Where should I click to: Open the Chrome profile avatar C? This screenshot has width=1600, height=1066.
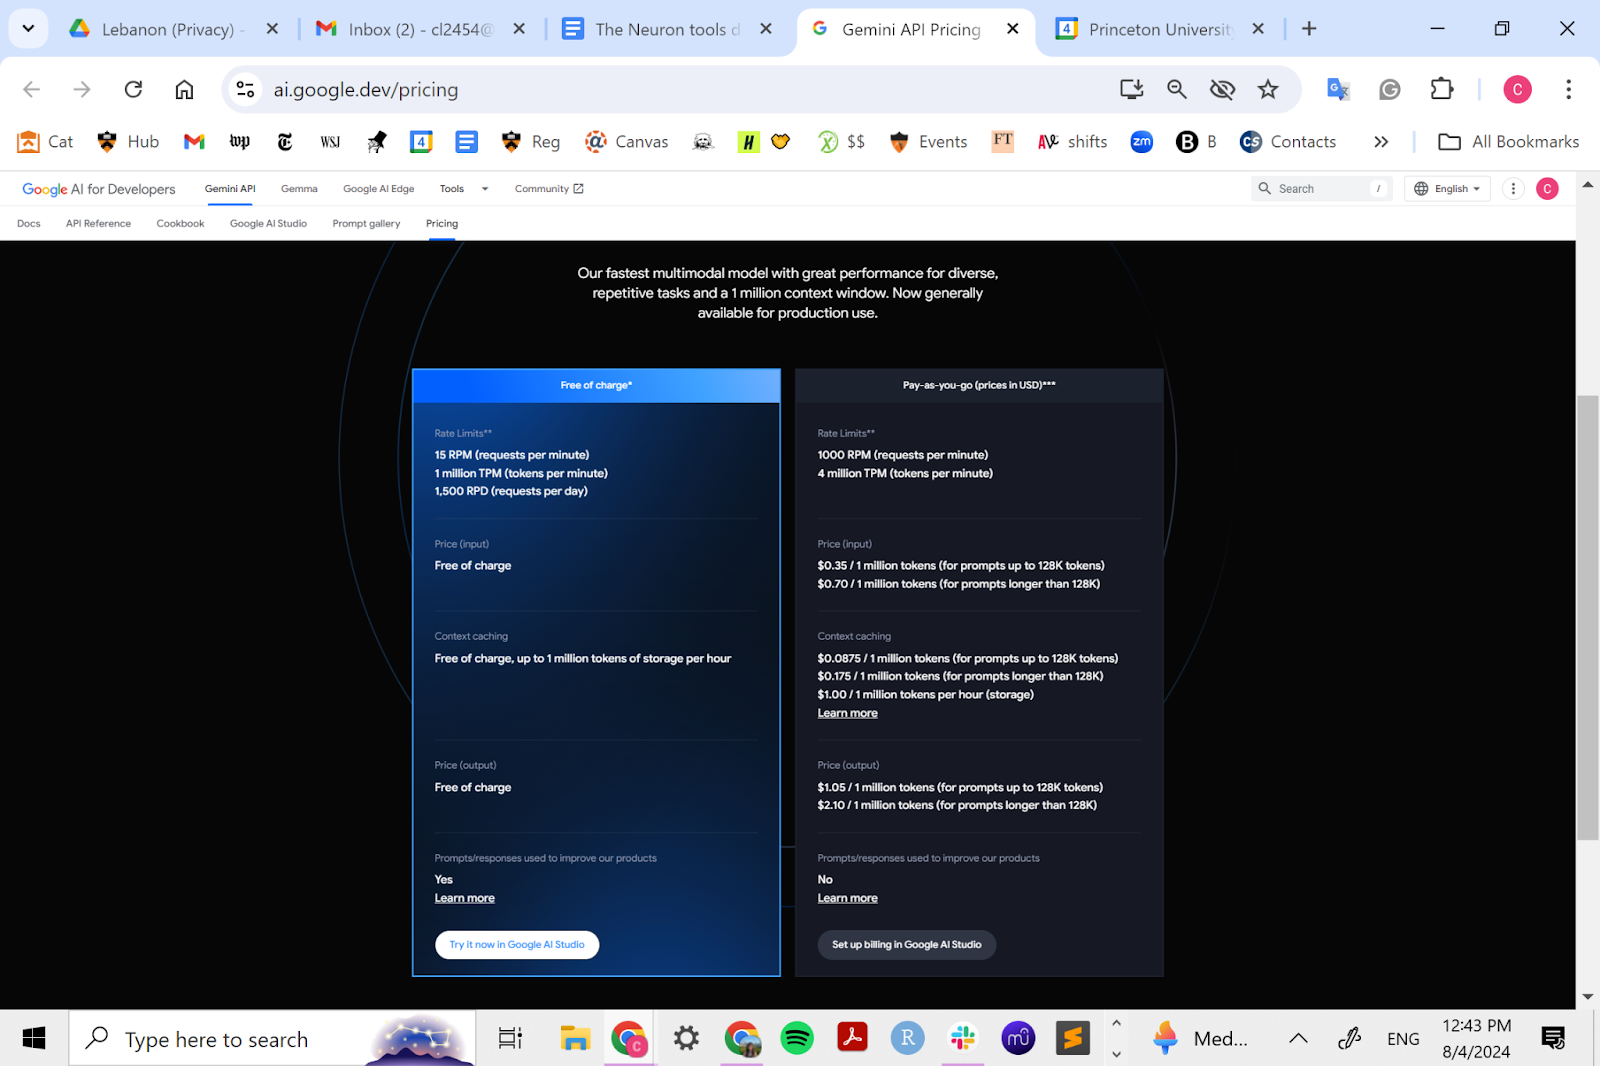(x=1517, y=90)
